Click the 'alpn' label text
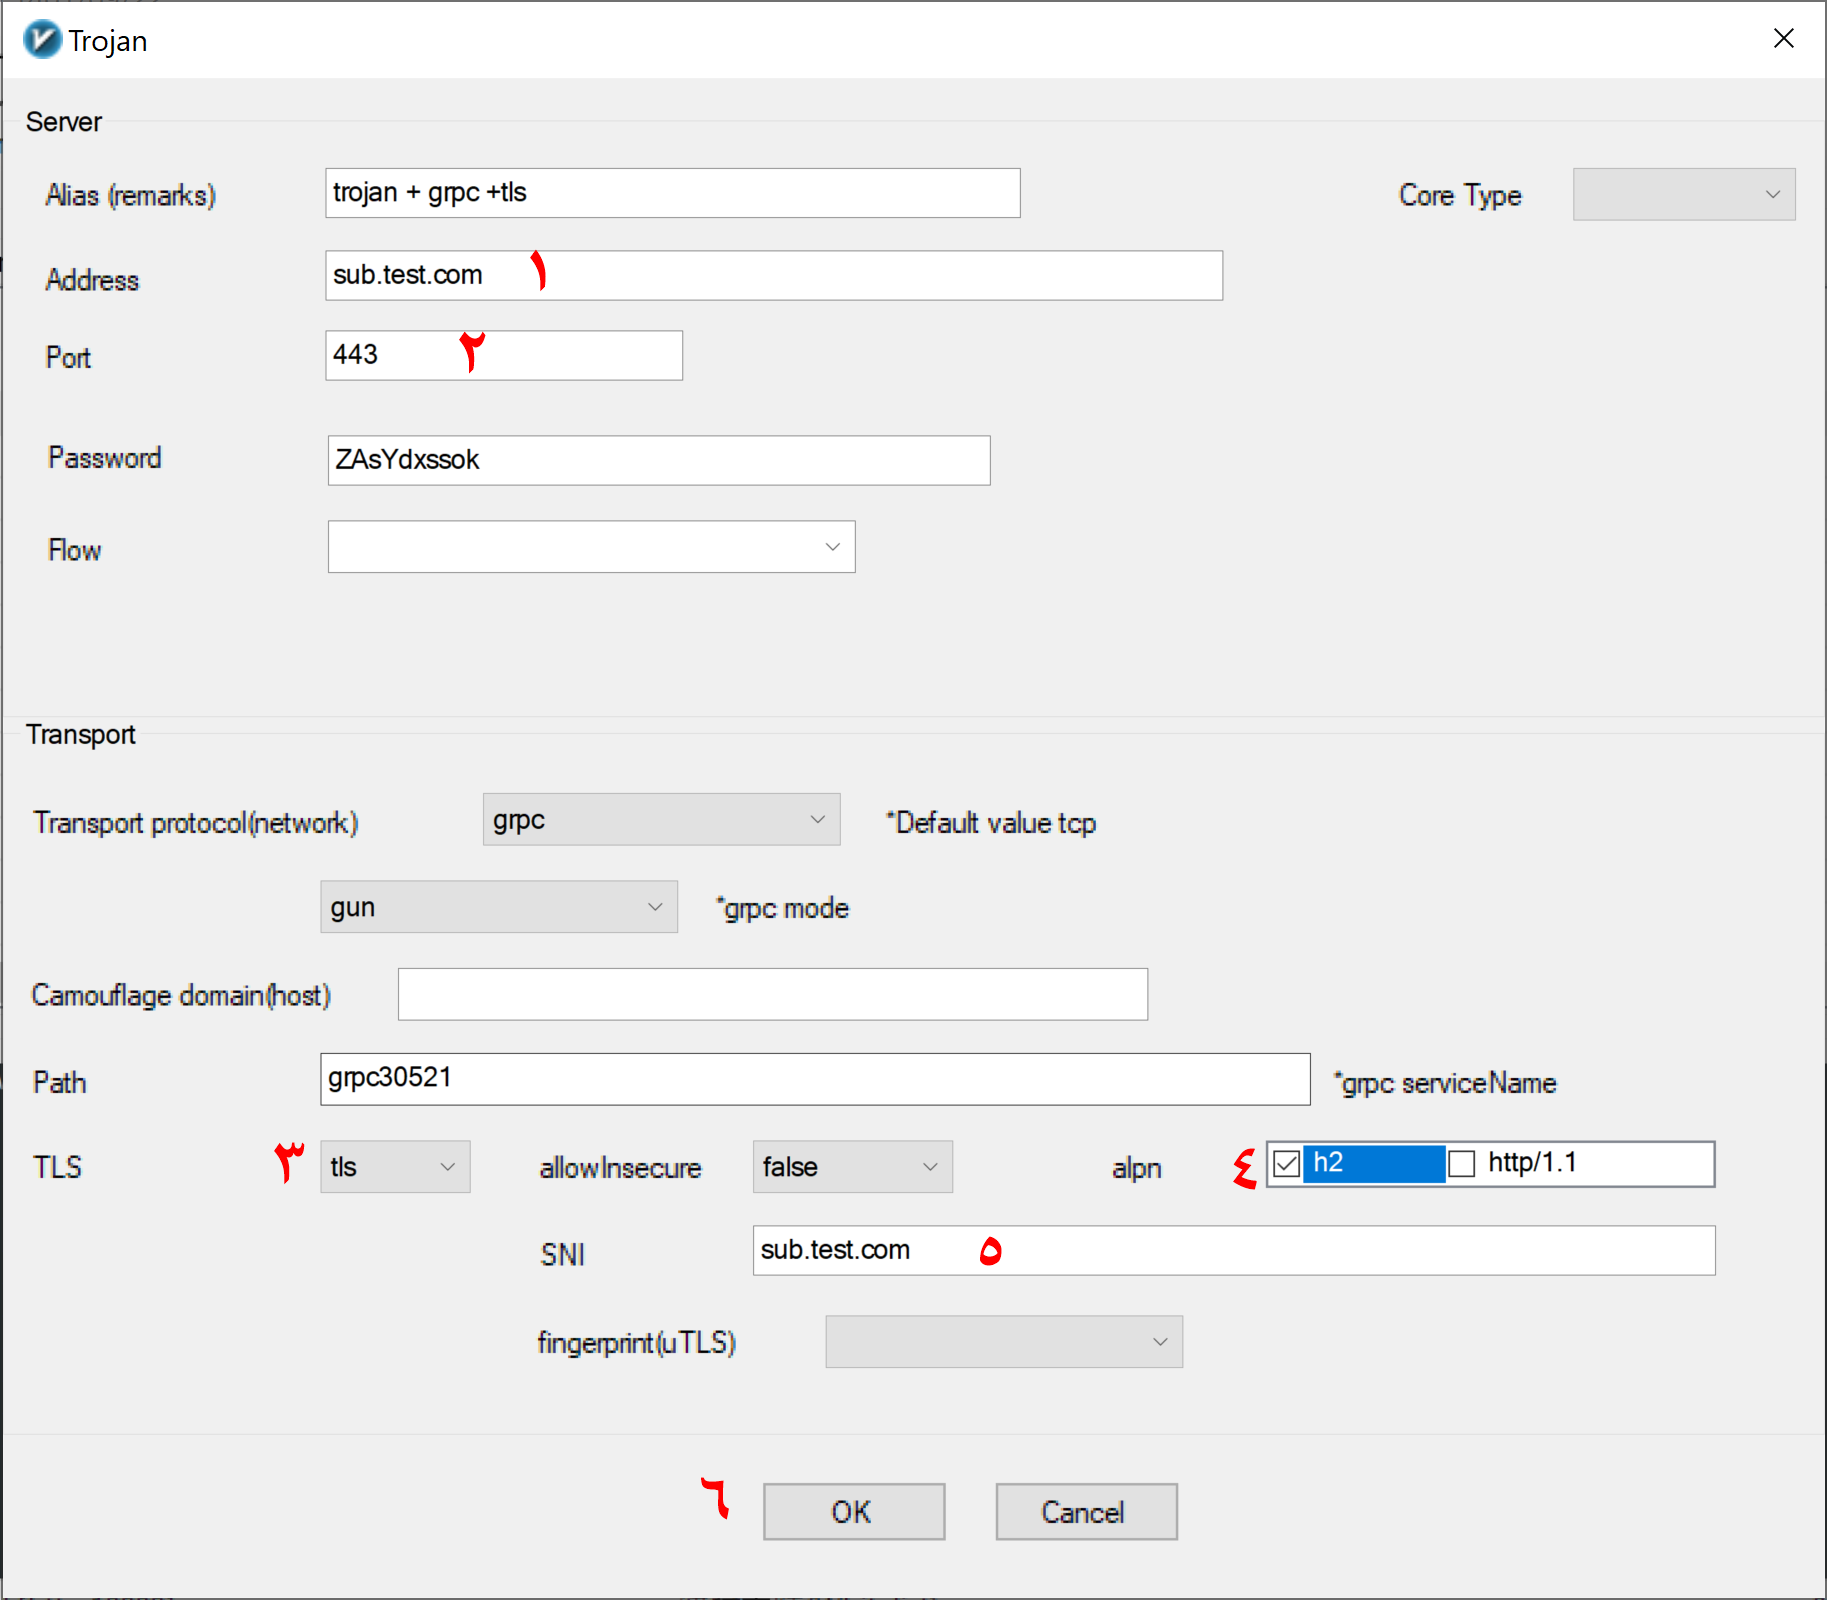The image size is (1827, 1600). (x=1137, y=1169)
